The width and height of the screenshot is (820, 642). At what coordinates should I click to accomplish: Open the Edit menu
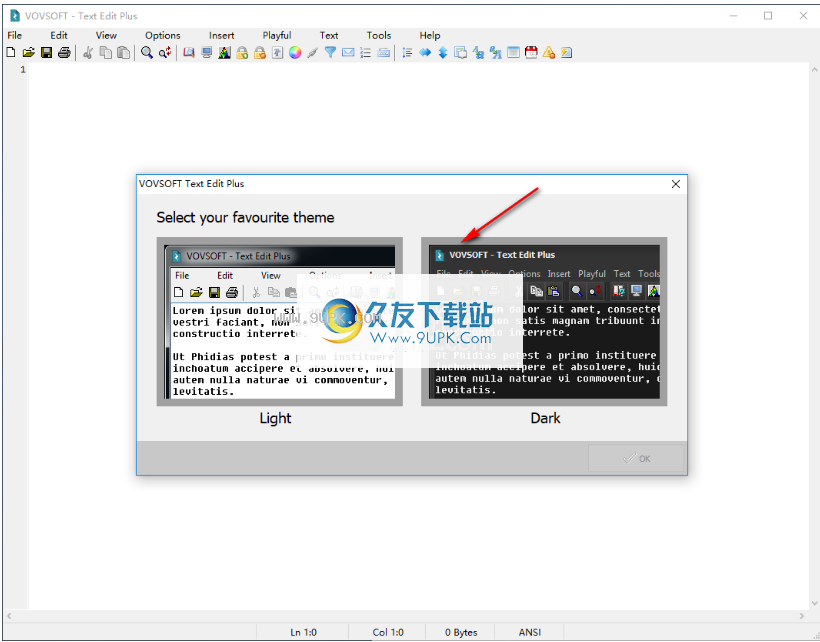(59, 35)
